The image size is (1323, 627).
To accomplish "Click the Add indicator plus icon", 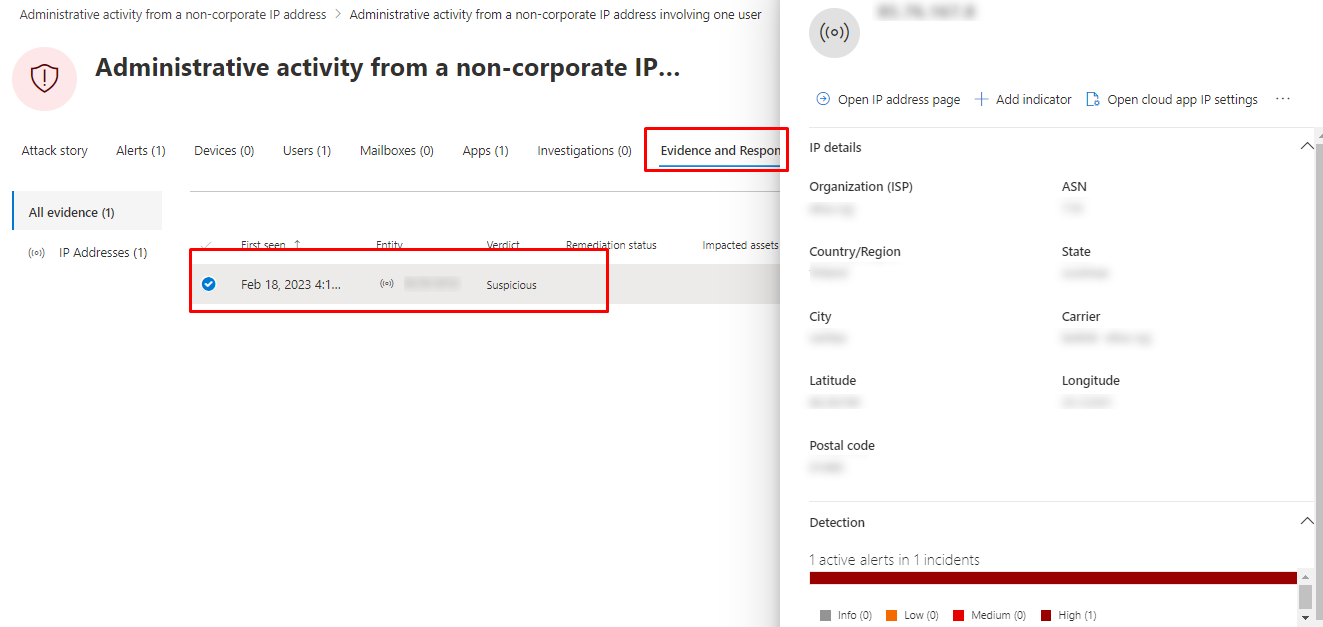I will click(981, 99).
